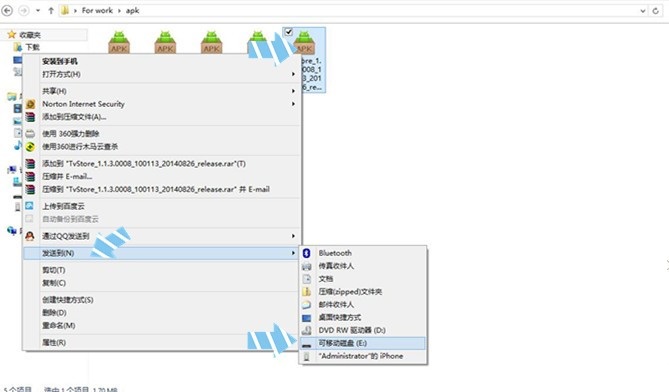Open Norton Internet Security menu entry
This screenshot has width=669, height=392.
pyautogui.click(x=162, y=104)
